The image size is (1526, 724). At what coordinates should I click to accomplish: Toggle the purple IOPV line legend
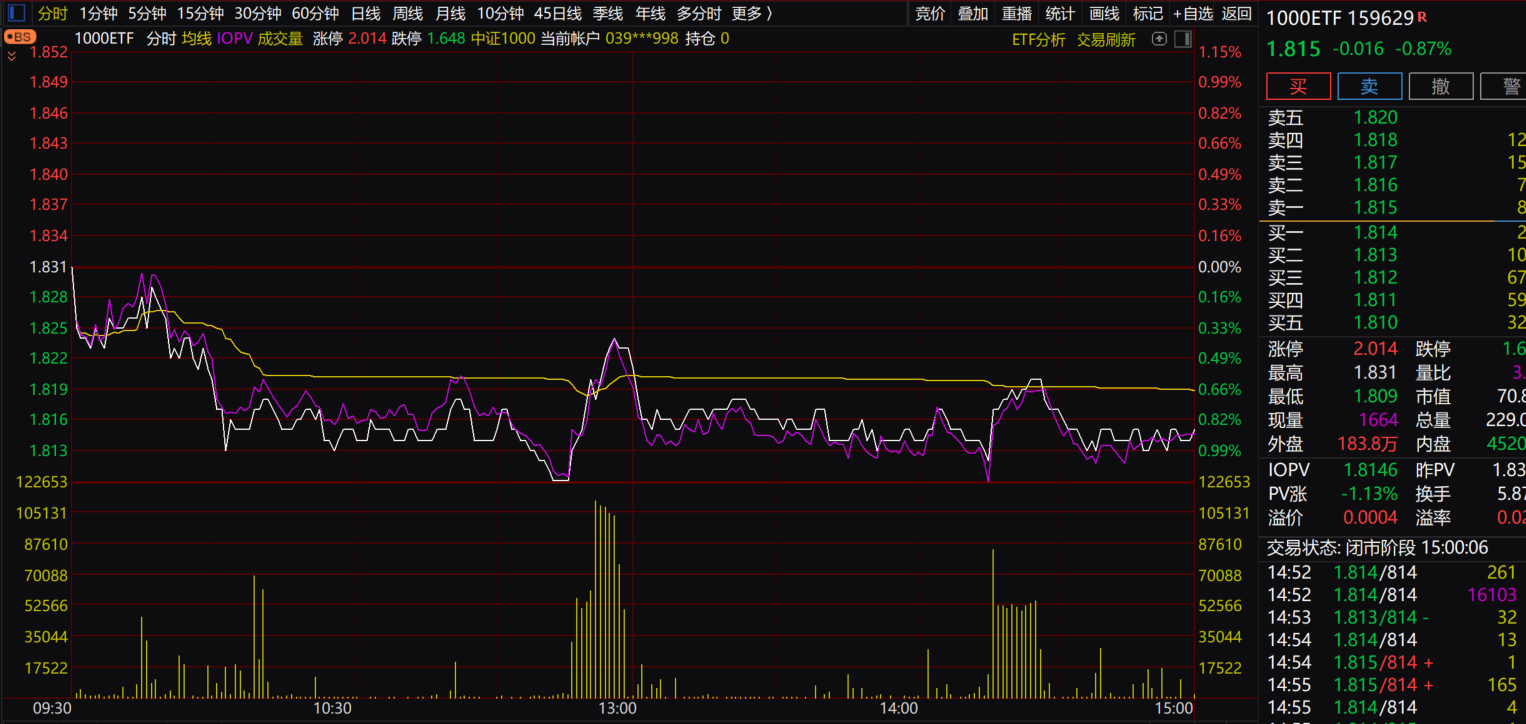234,38
